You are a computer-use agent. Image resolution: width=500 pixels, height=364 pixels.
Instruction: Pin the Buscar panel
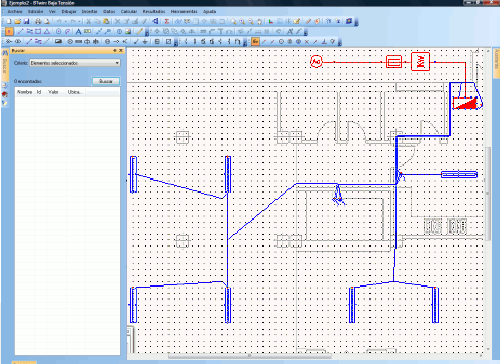[x=115, y=51]
